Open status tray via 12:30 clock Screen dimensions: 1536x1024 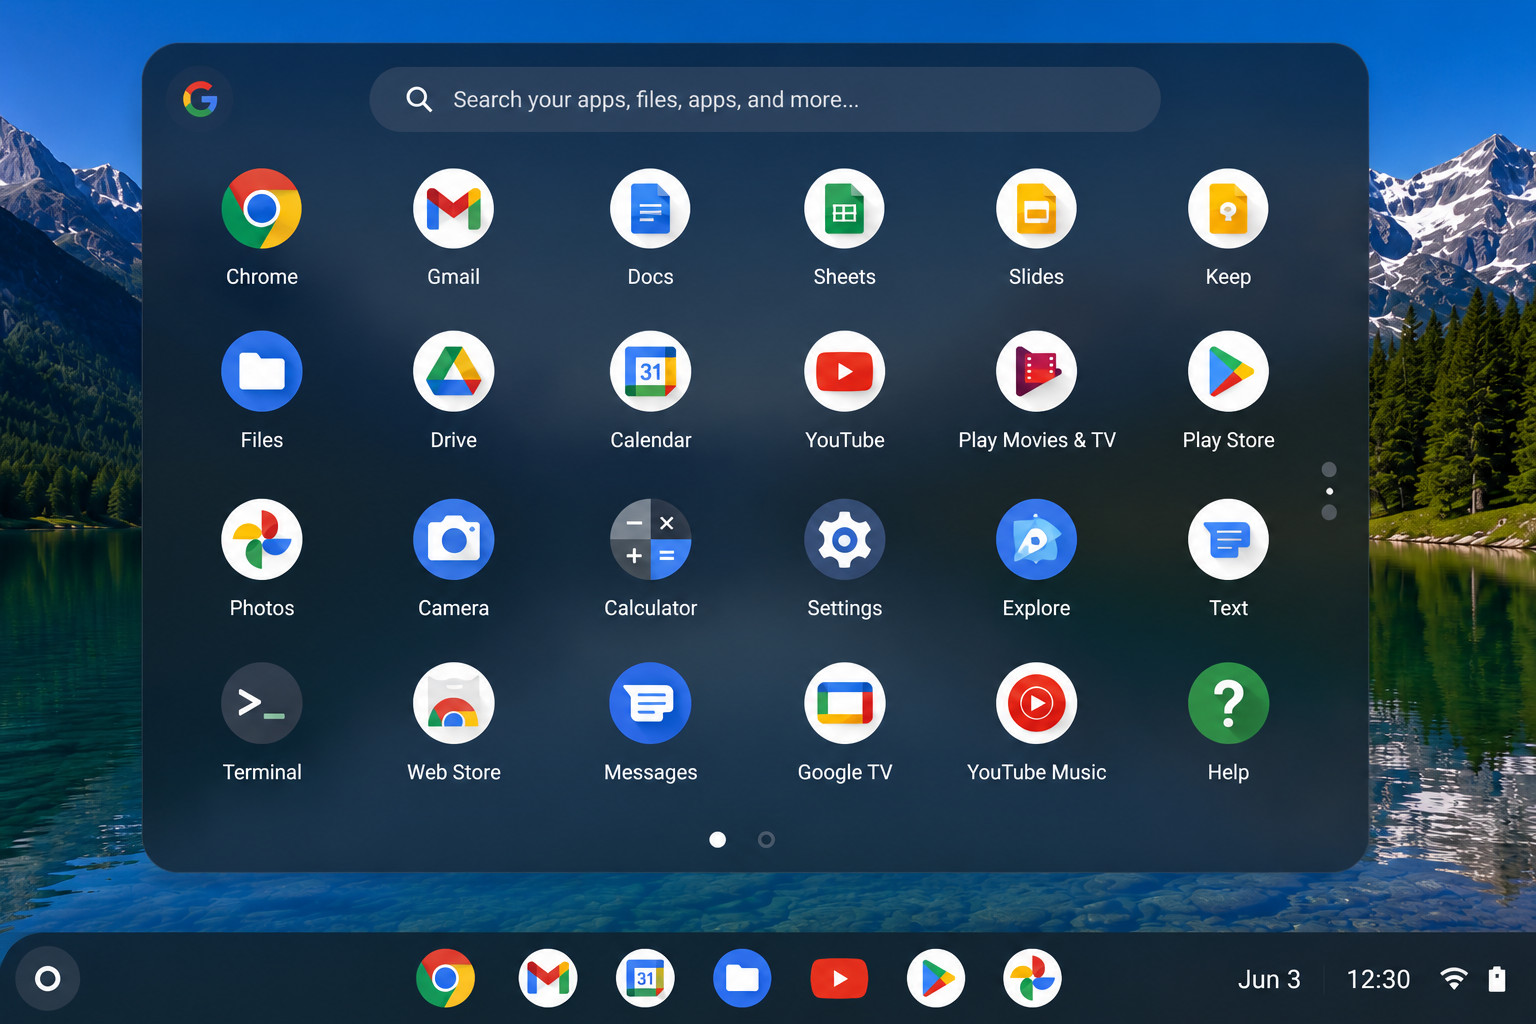1378,979
